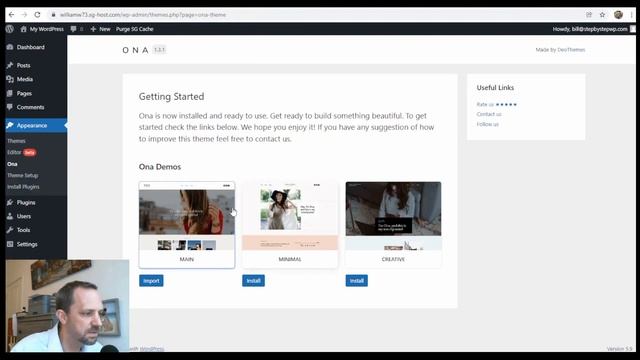Click the ONA logo text
The width and height of the screenshot is (640, 360).
click(x=136, y=50)
